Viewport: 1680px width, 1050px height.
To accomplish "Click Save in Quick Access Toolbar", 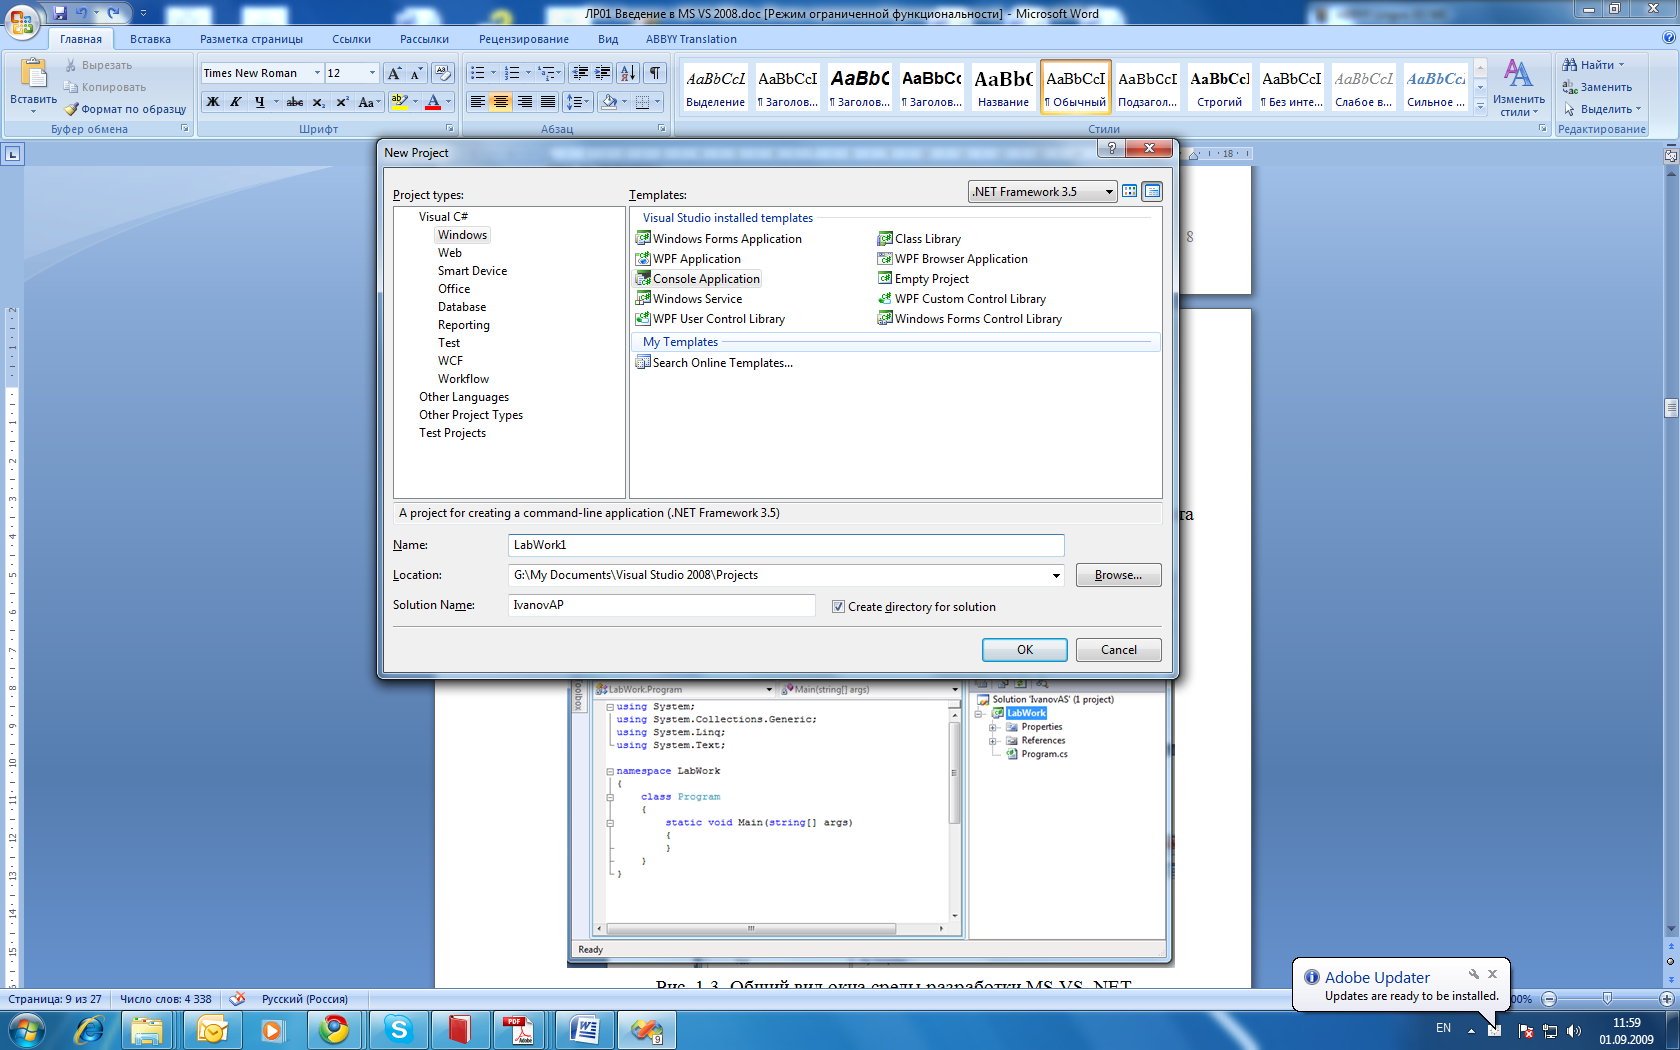I will coord(60,13).
